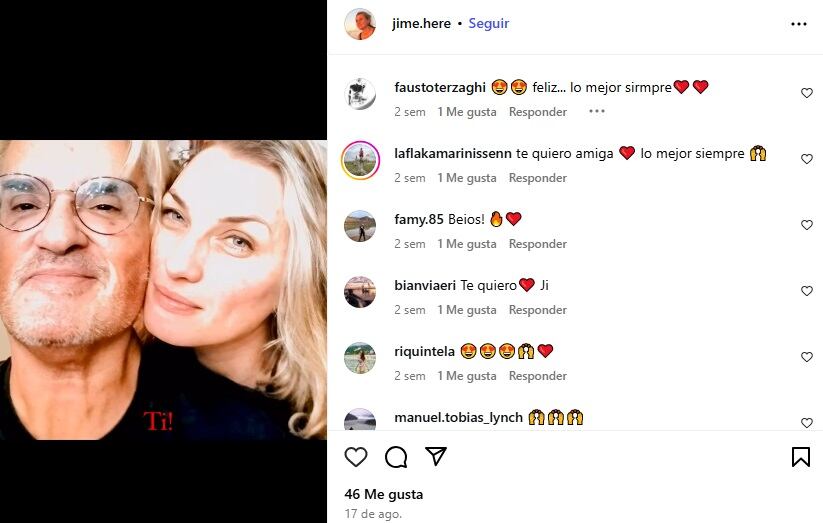
Task: Open manuel.tobias_lynch's profile
Action: 458,417
